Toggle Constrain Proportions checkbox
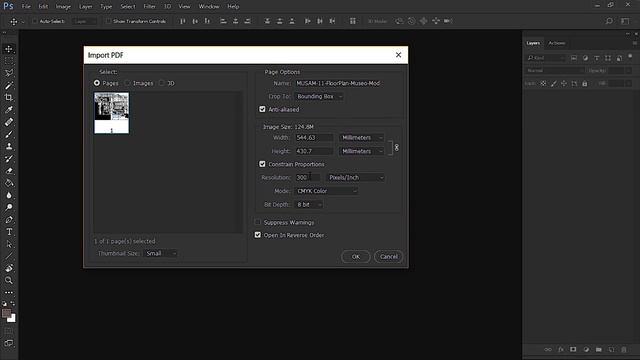This screenshot has height=360, width=640. pos(262,164)
